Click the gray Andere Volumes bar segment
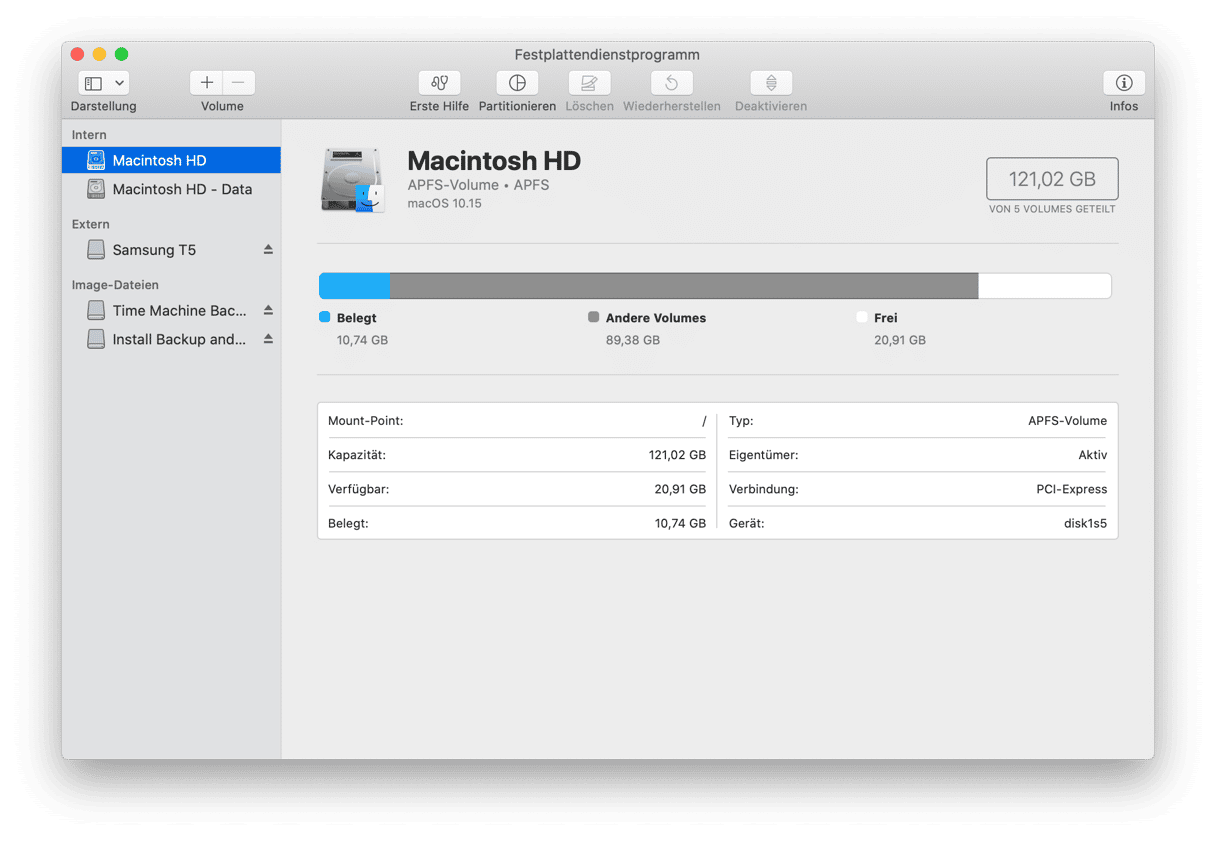This screenshot has height=841, width=1216. click(x=683, y=286)
